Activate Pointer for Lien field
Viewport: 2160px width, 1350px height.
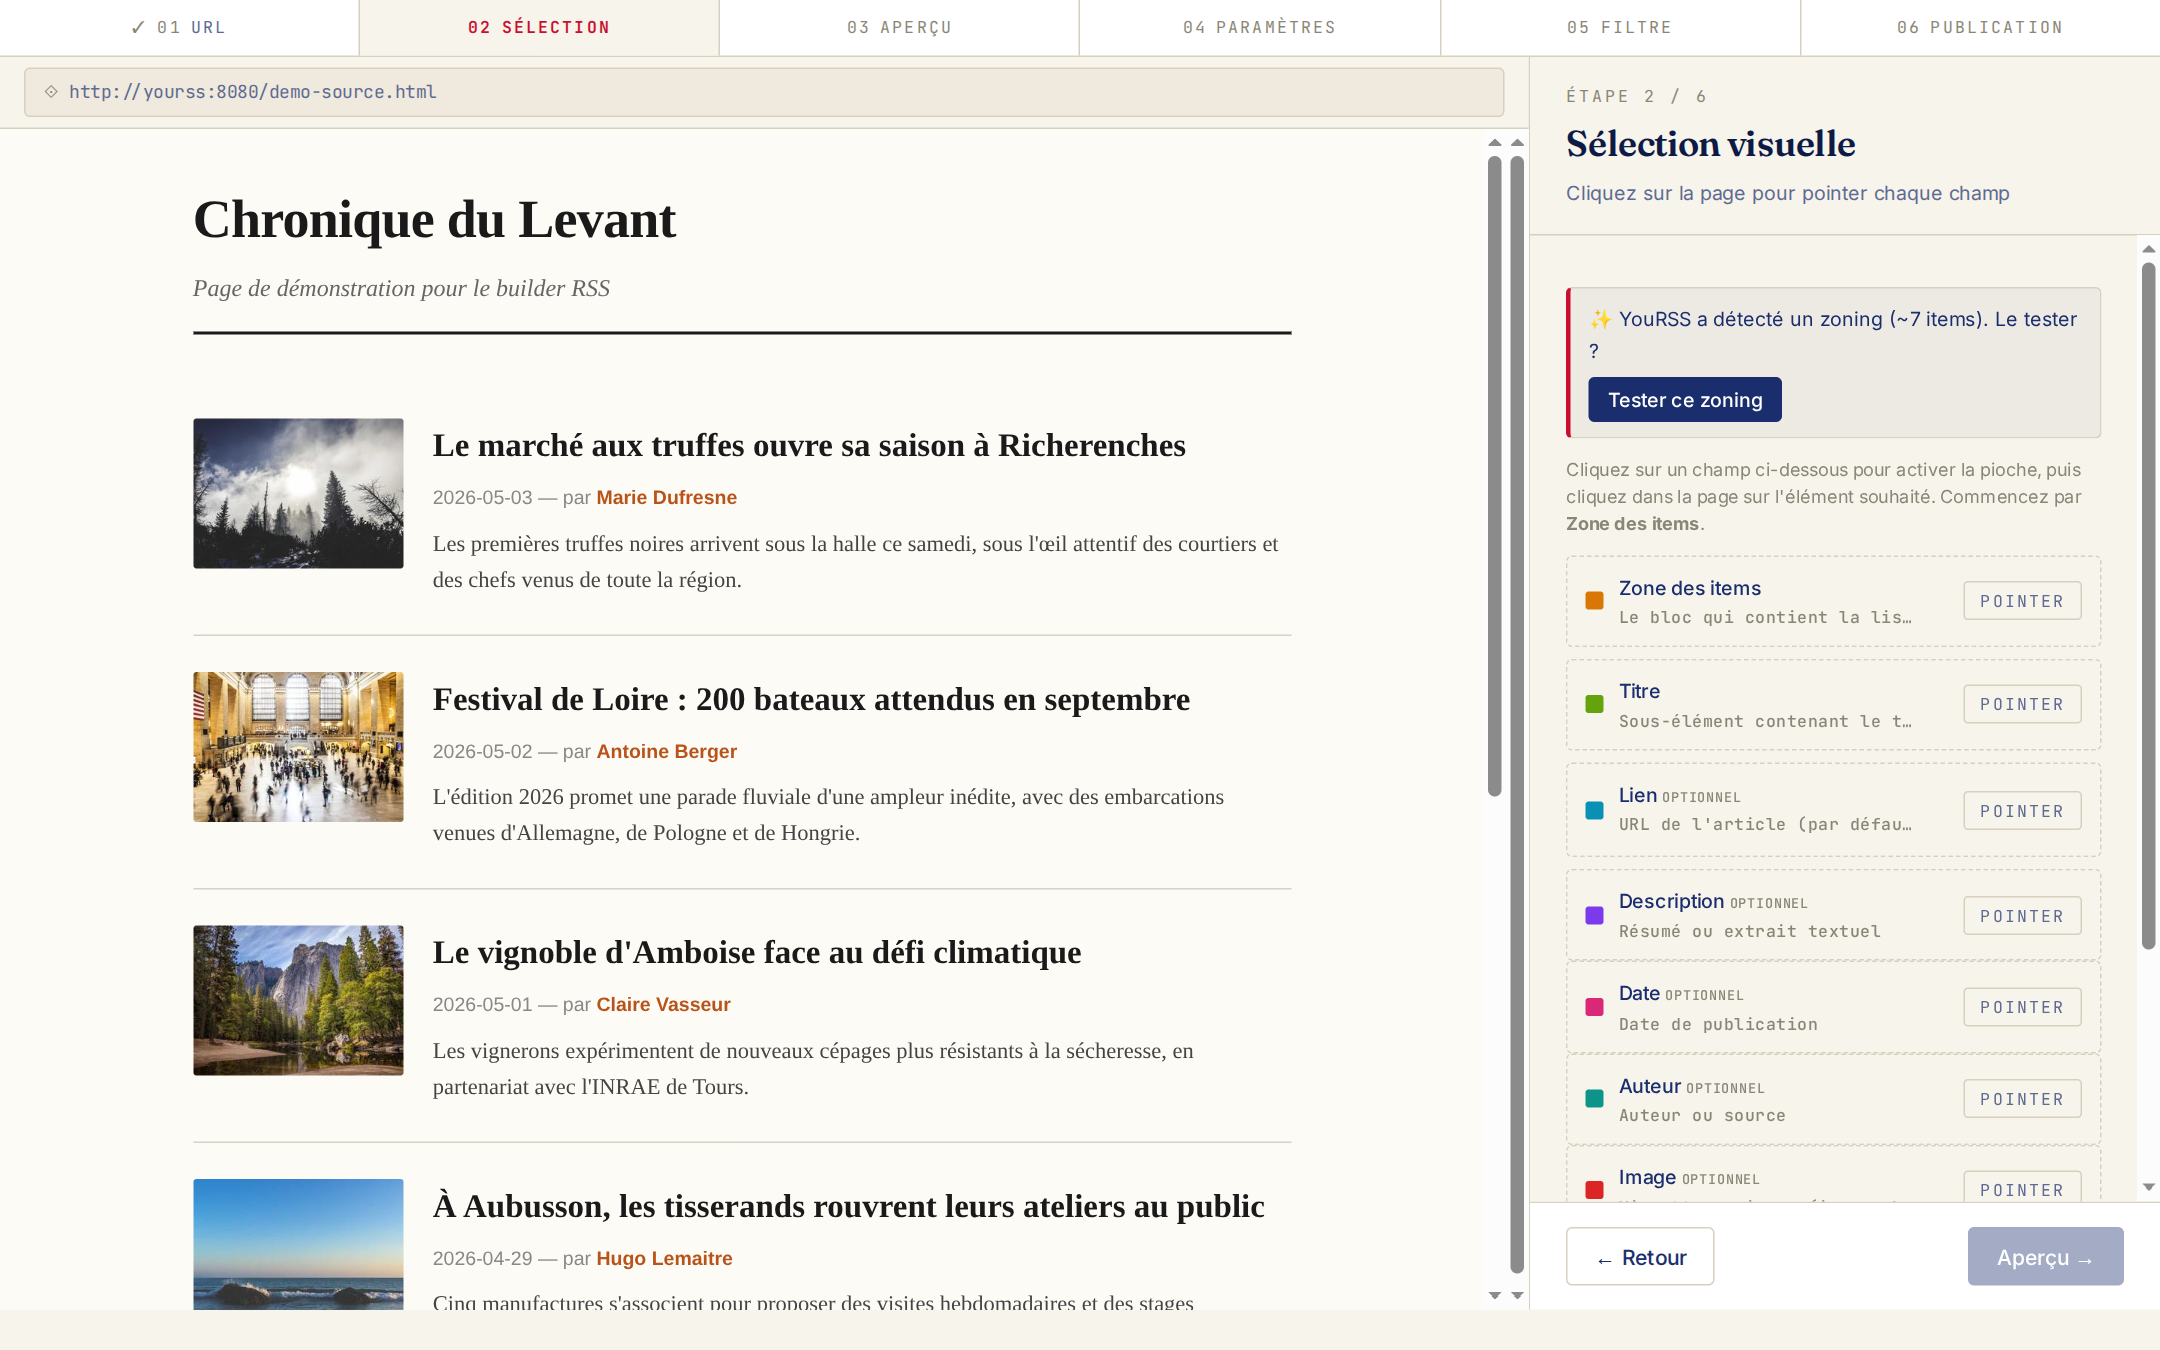2022,811
